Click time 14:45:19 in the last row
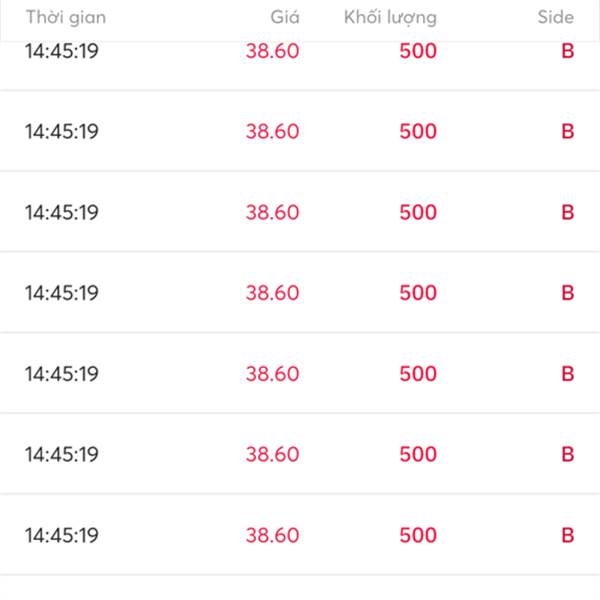Image resolution: width=600 pixels, height=600 pixels. pyautogui.click(x=62, y=535)
